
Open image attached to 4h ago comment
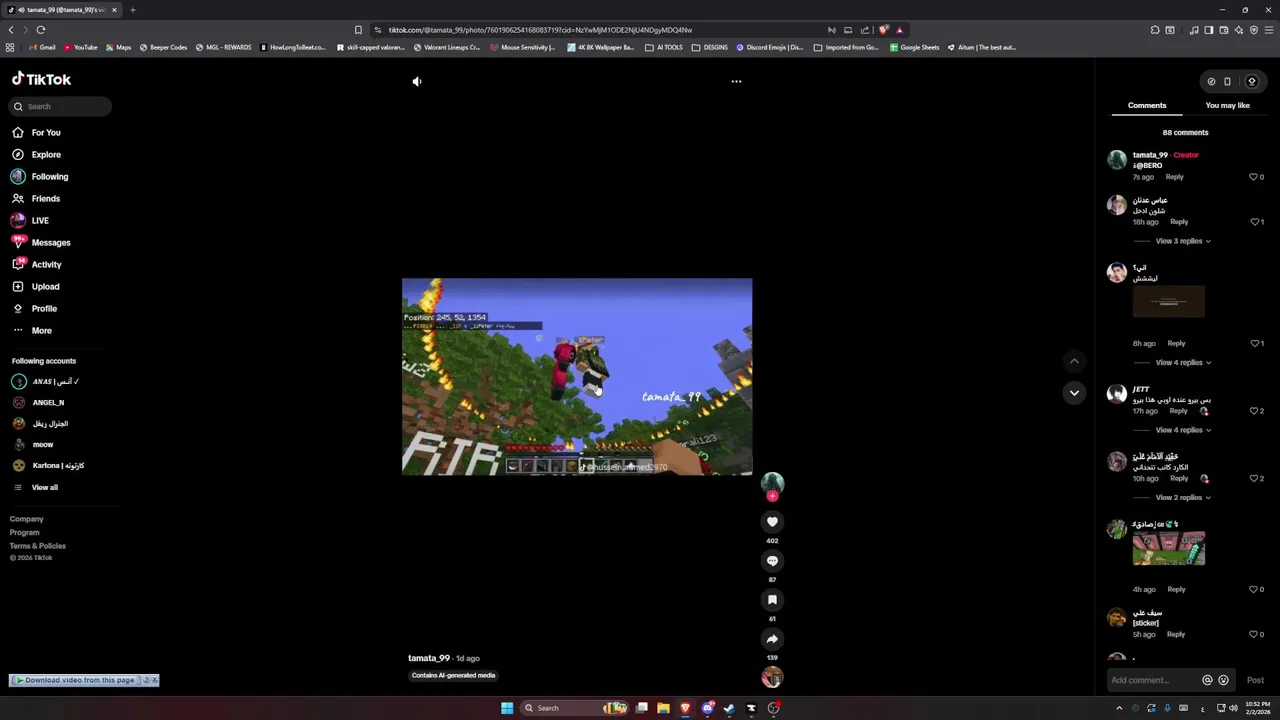(1168, 548)
